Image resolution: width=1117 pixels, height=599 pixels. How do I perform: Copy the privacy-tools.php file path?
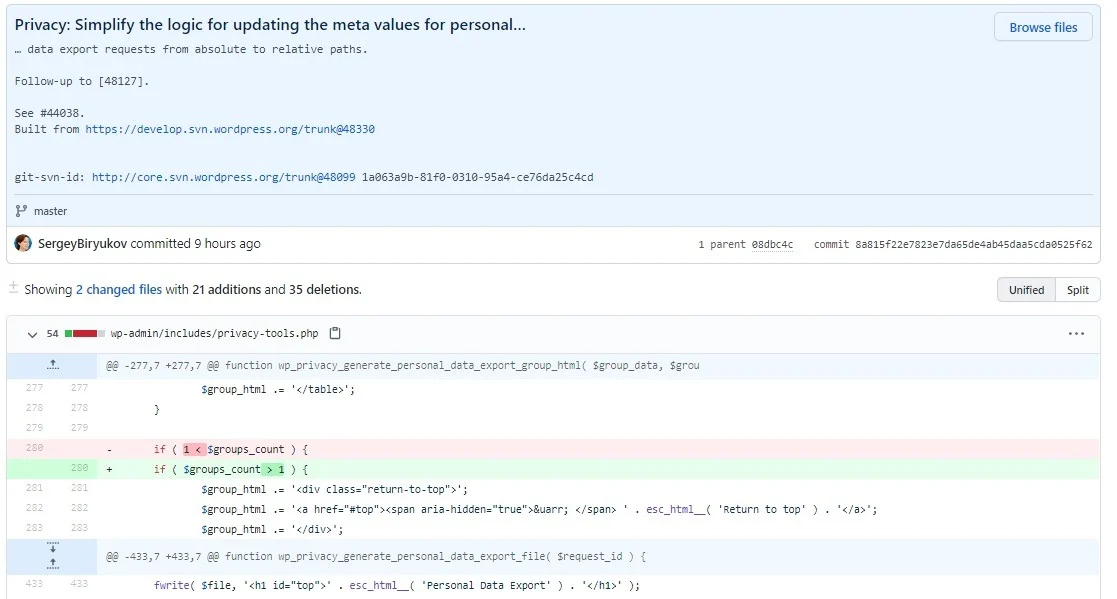coord(335,333)
